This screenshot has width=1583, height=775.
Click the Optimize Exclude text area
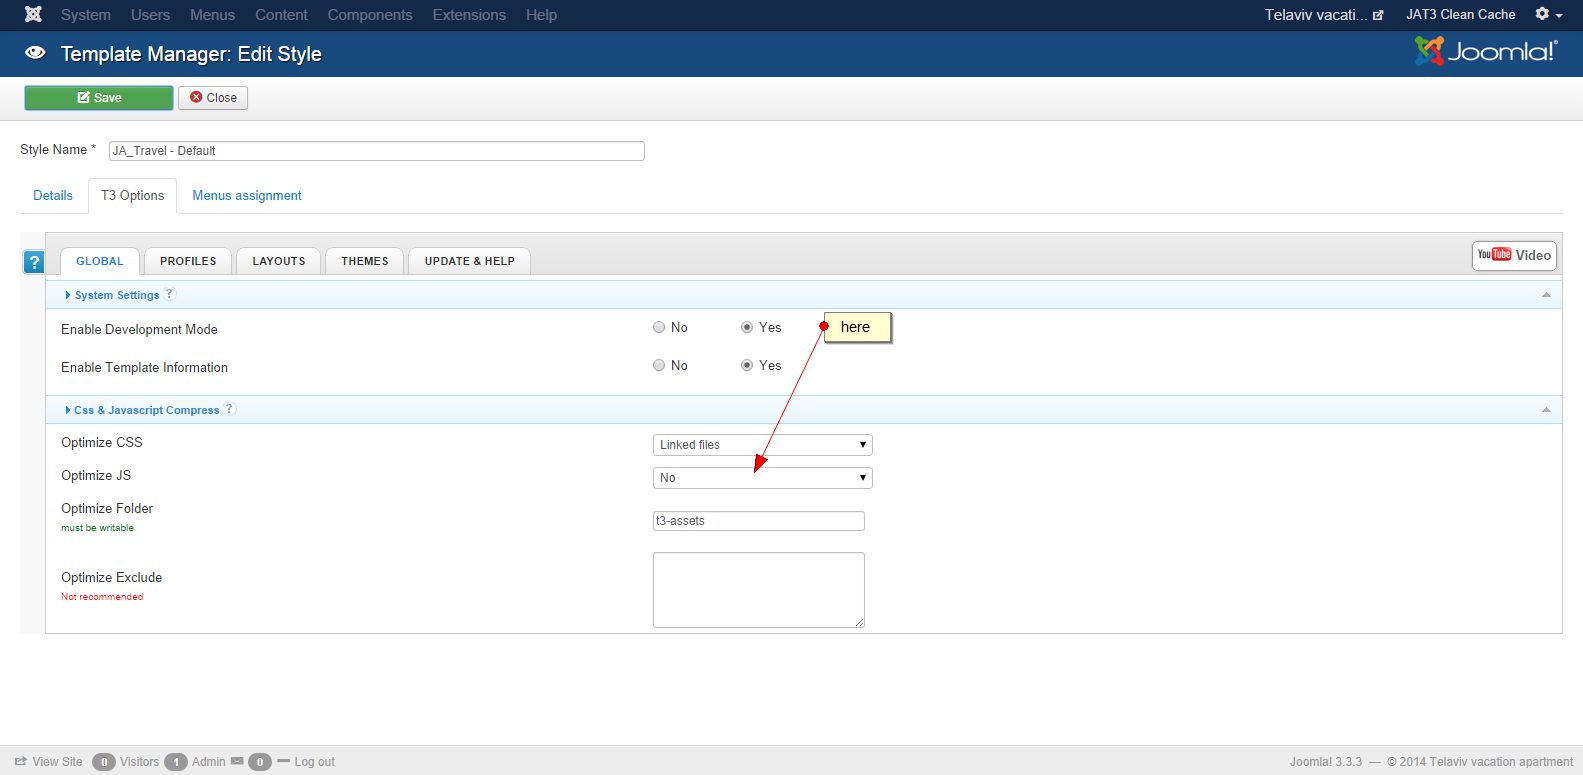758,590
